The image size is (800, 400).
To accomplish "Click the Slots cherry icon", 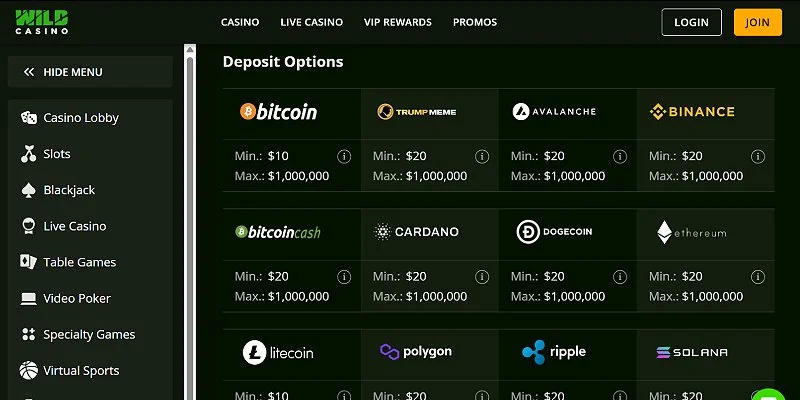I will (28, 154).
